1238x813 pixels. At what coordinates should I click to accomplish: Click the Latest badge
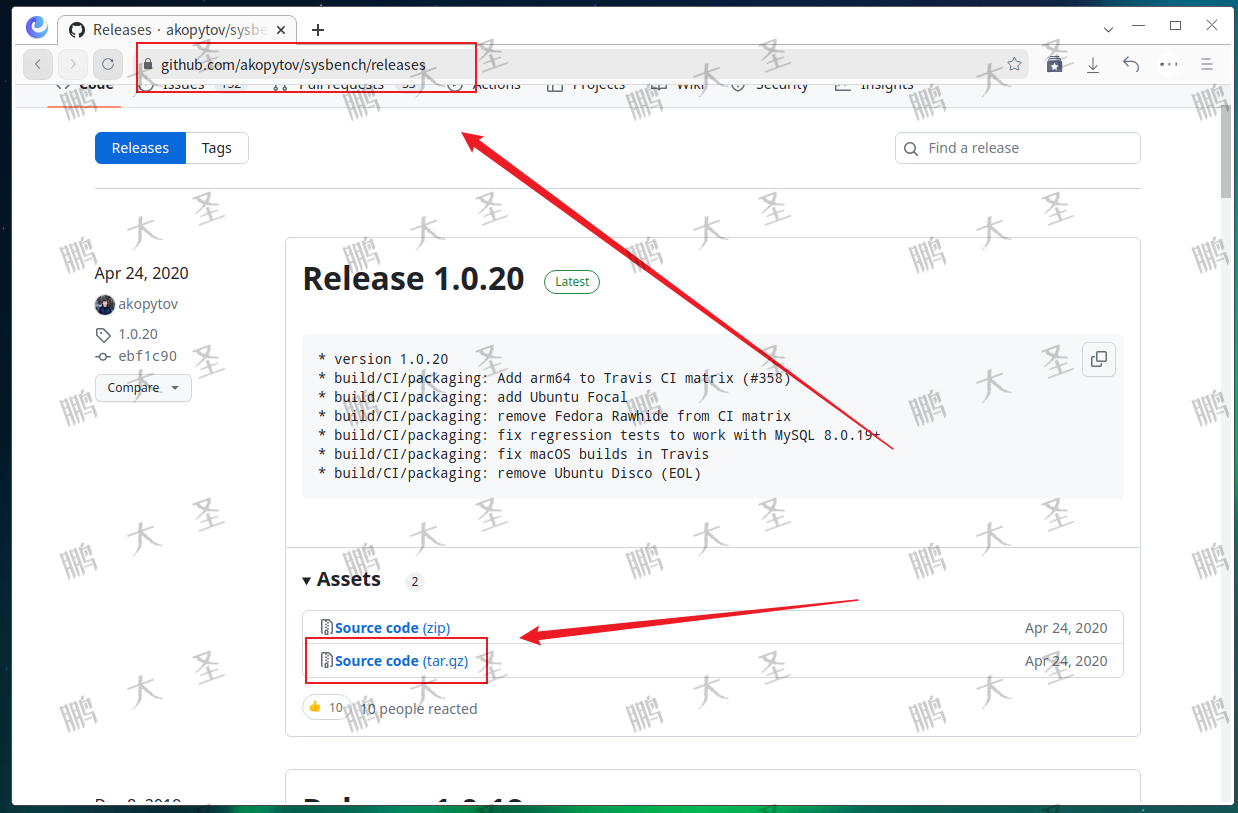coord(572,282)
